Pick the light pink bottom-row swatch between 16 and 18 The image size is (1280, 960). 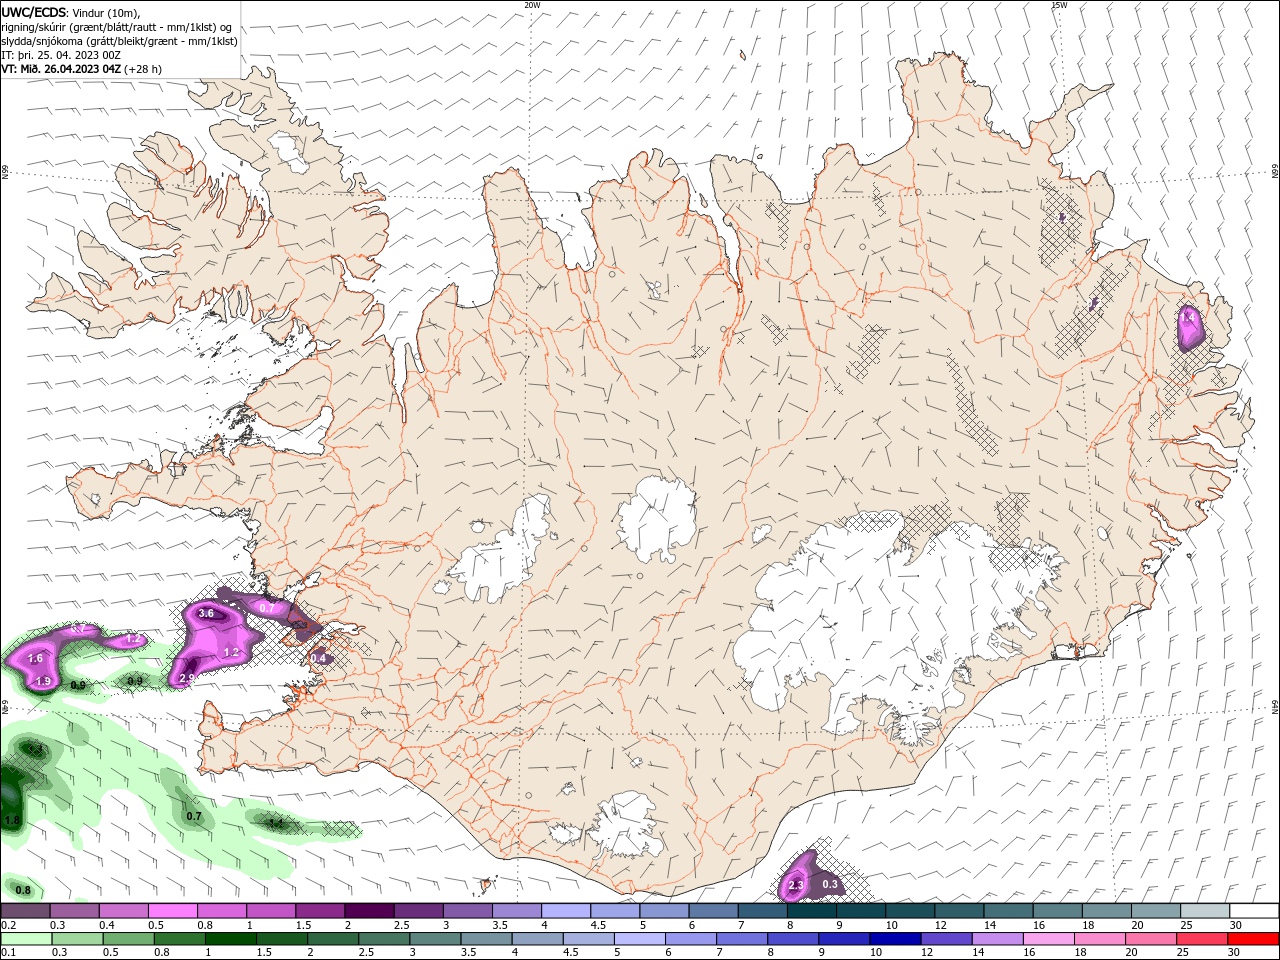[1048, 939]
